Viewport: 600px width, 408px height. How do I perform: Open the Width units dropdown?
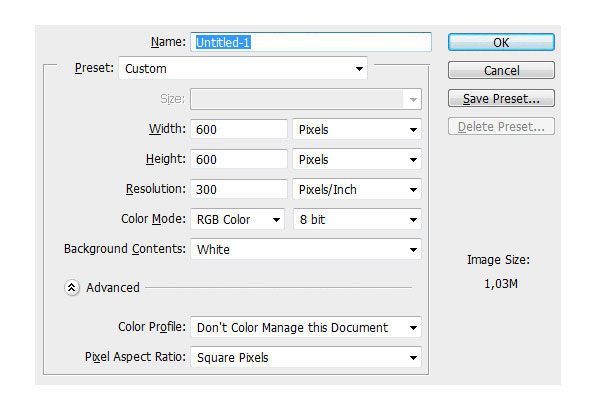tap(357, 129)
